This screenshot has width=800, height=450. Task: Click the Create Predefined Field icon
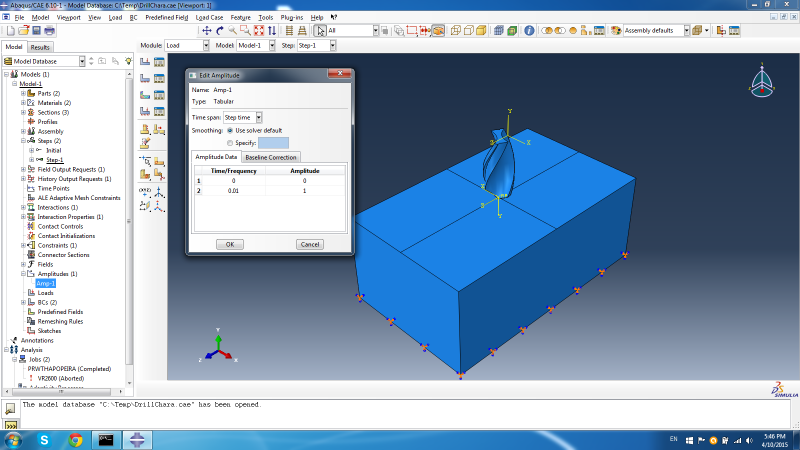(145, 95)
